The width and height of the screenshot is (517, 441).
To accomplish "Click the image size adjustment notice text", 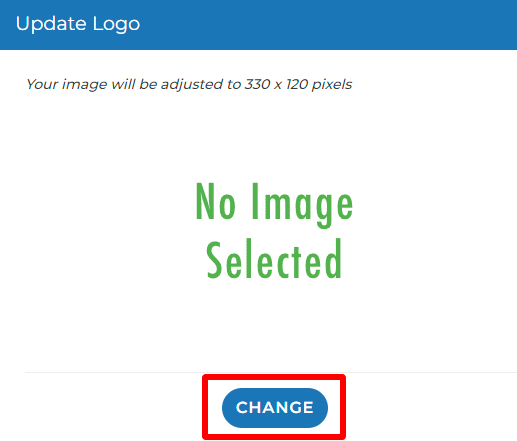I will pyautogui.click(x=189, y=84).
